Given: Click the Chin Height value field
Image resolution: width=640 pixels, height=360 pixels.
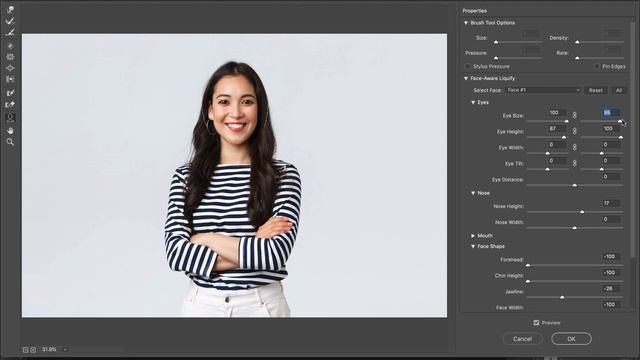Looking at the screenshot, I should point(612,273).
